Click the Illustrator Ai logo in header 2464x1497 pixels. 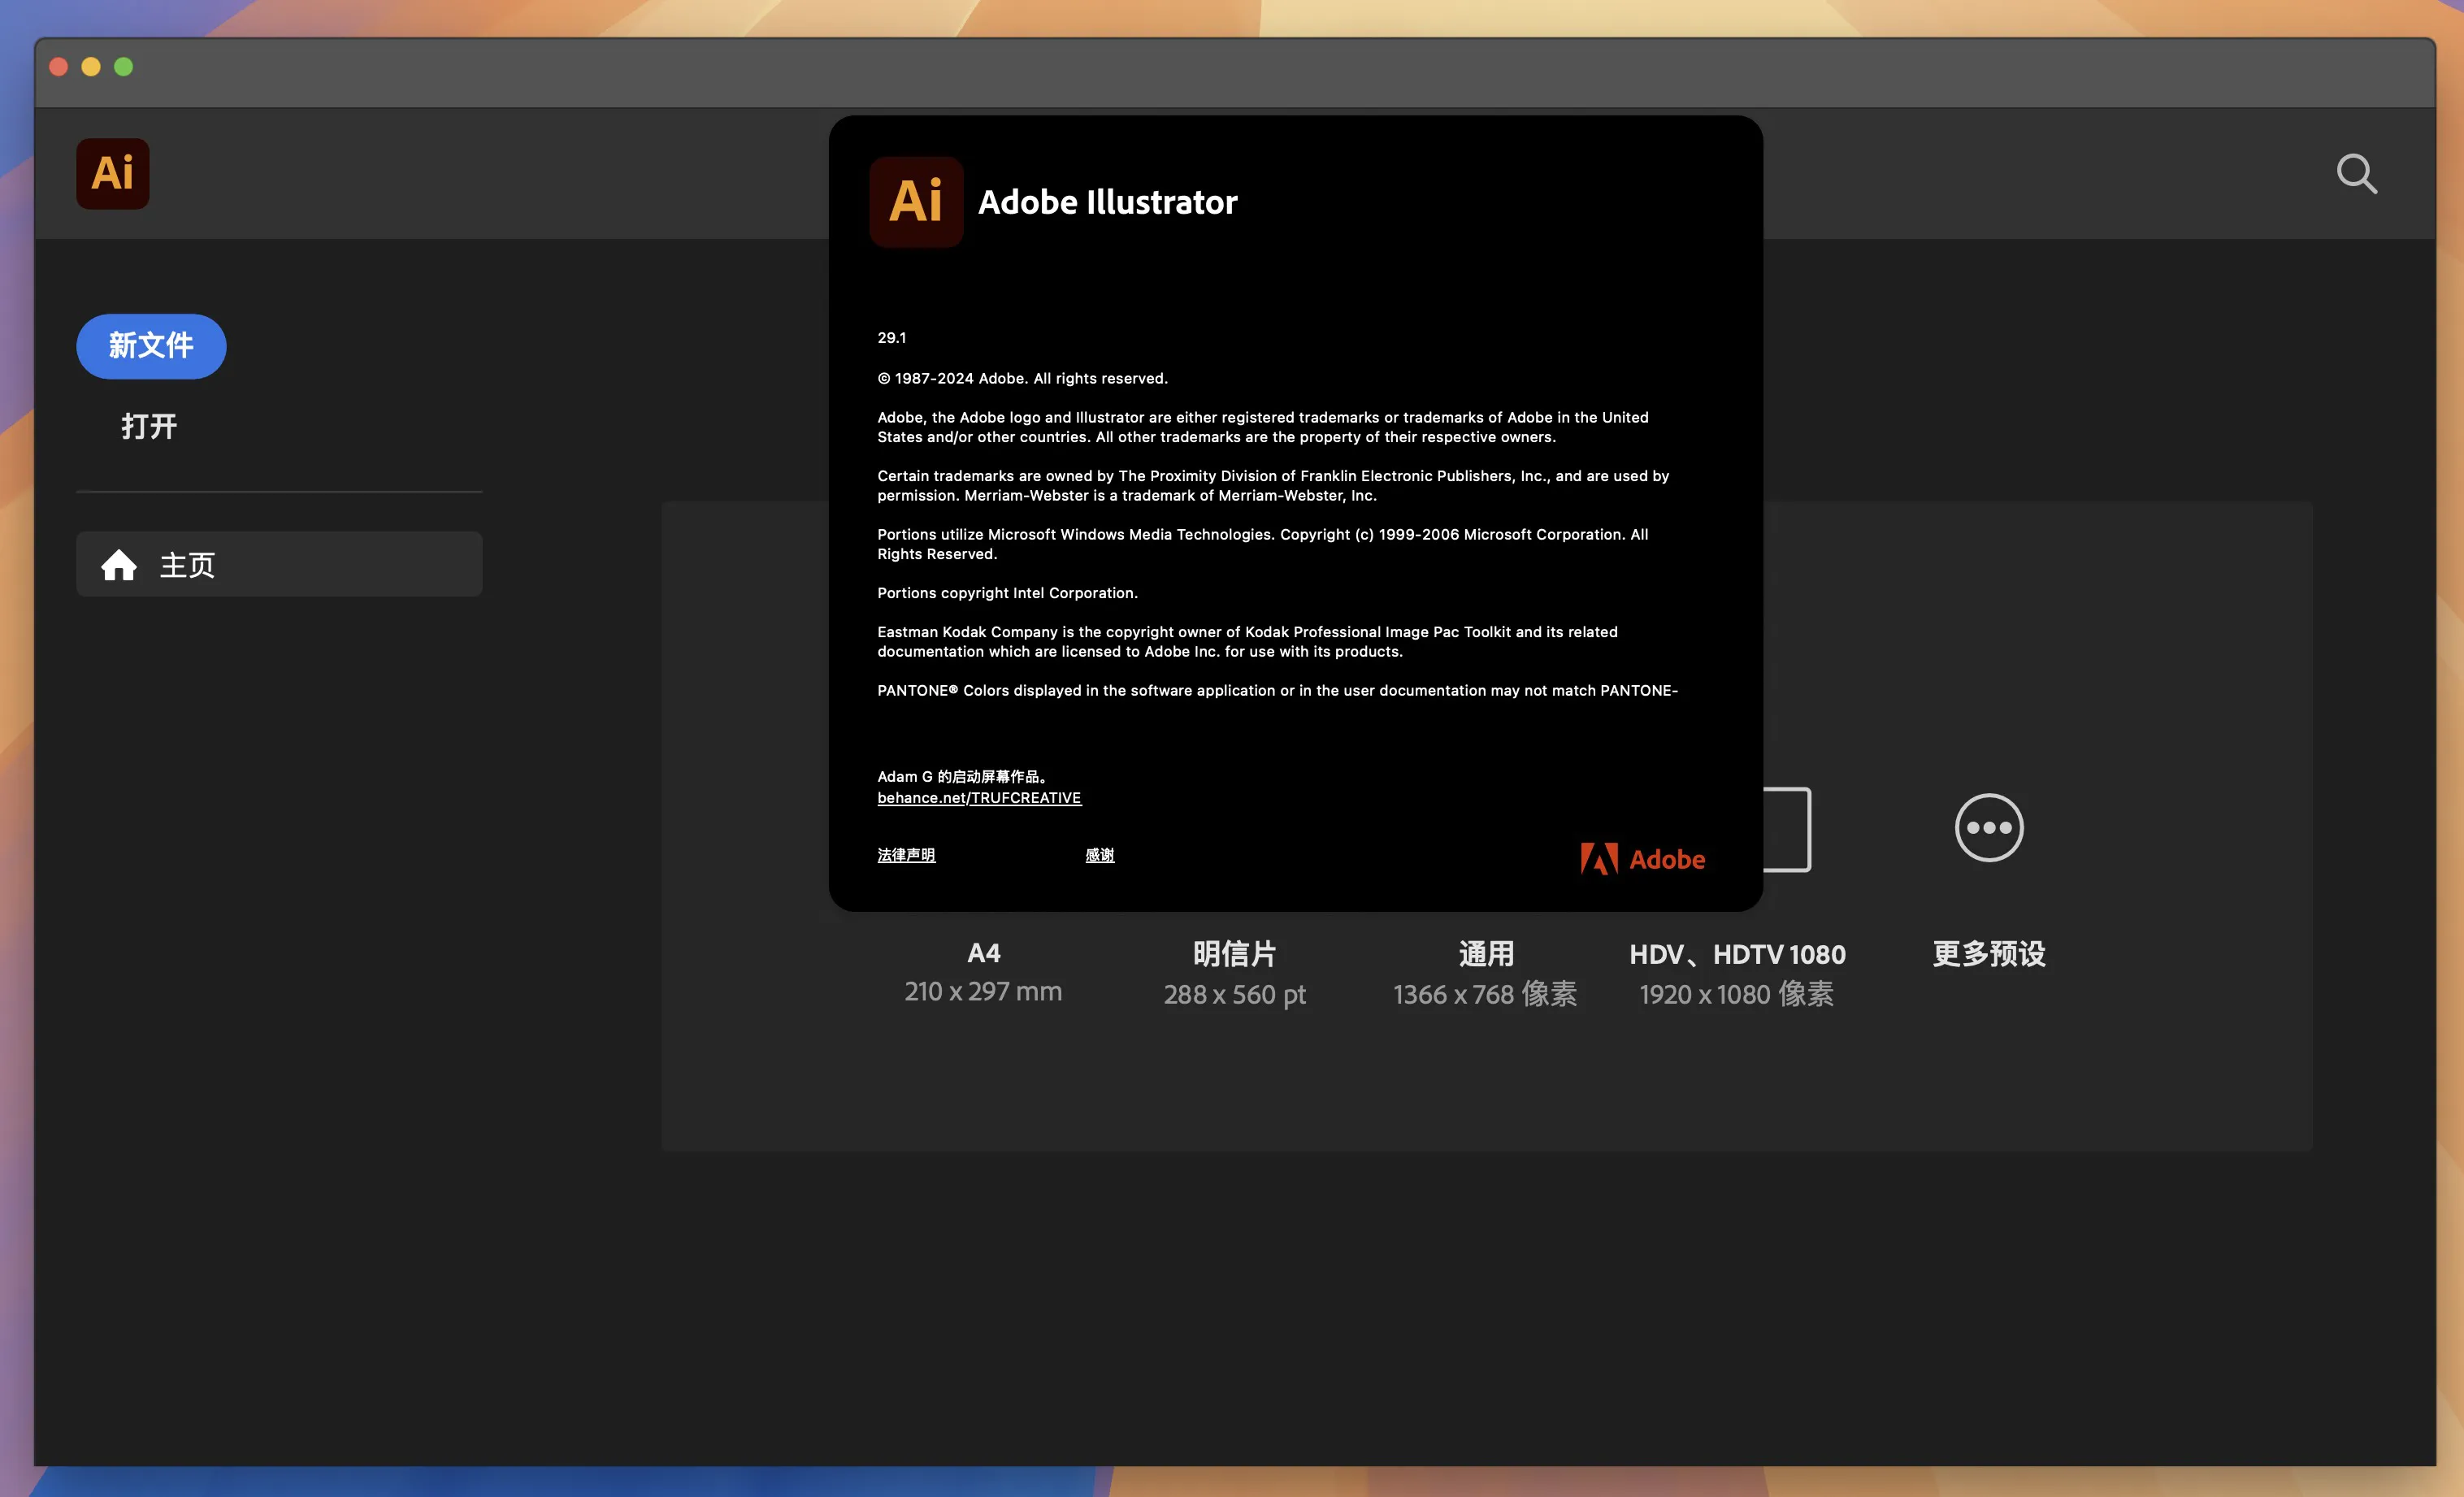coord(112,173)
